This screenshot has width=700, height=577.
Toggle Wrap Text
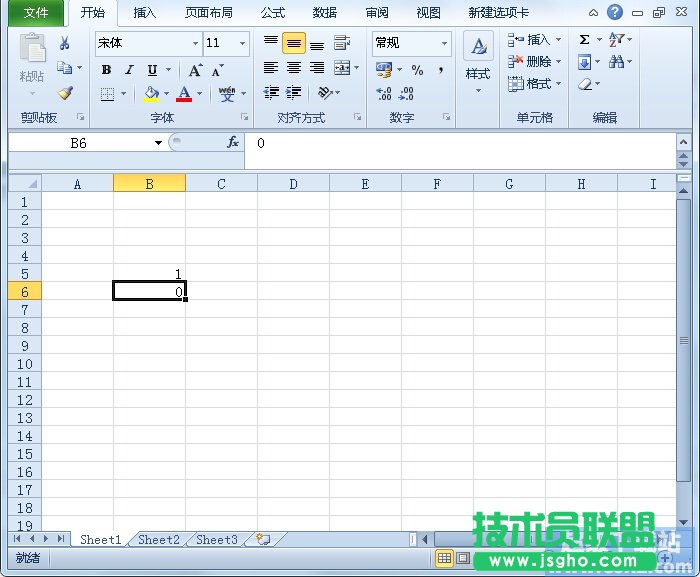coord(342,43)
